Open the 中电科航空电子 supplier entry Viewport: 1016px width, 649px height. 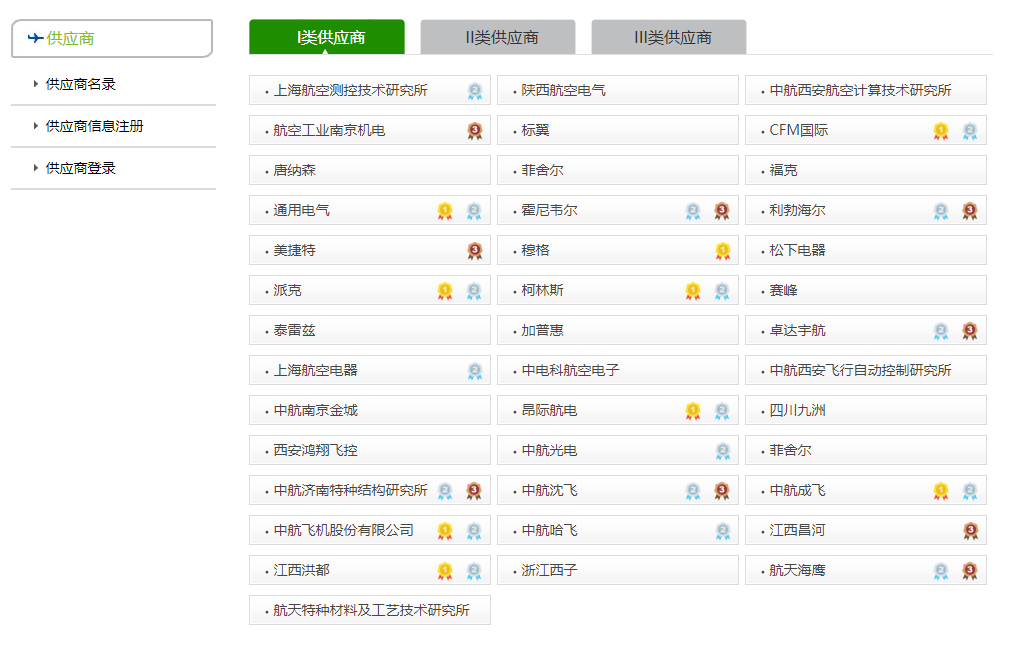(x=618, y=370)
